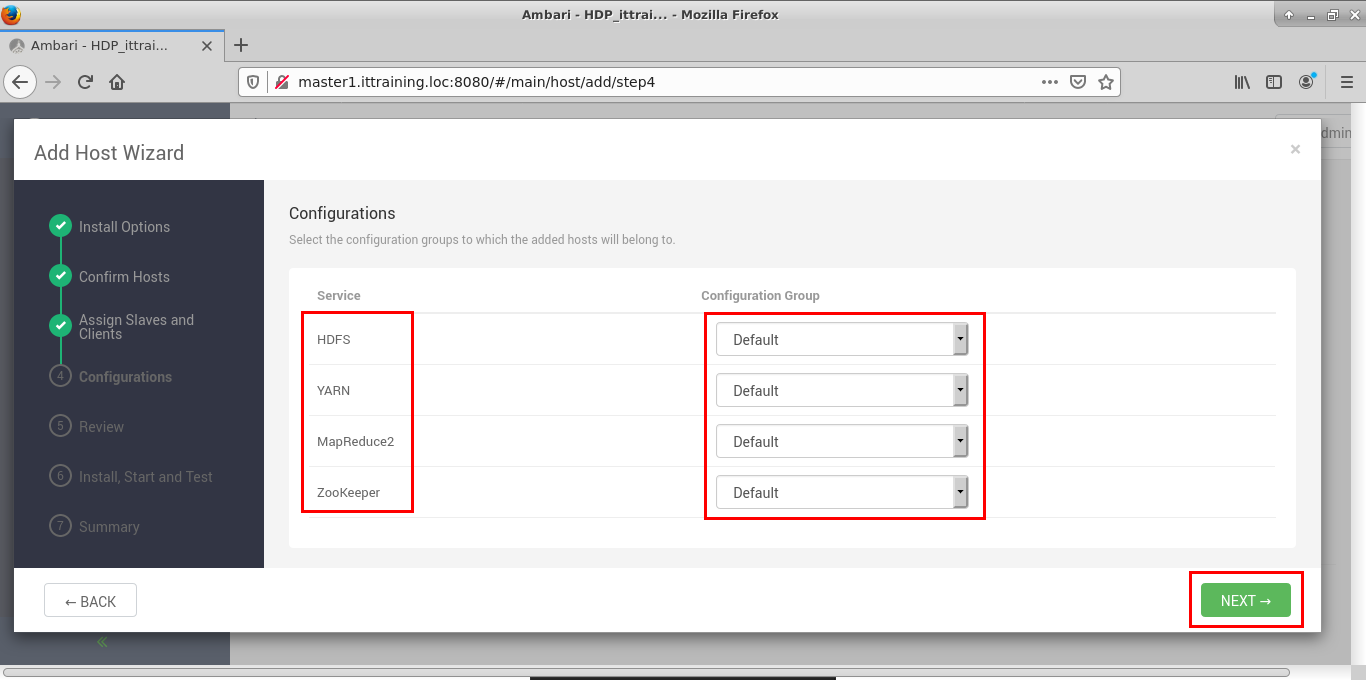Click the insecure connection padlock icon
The image size is (1366, 680).
point(281,82)
